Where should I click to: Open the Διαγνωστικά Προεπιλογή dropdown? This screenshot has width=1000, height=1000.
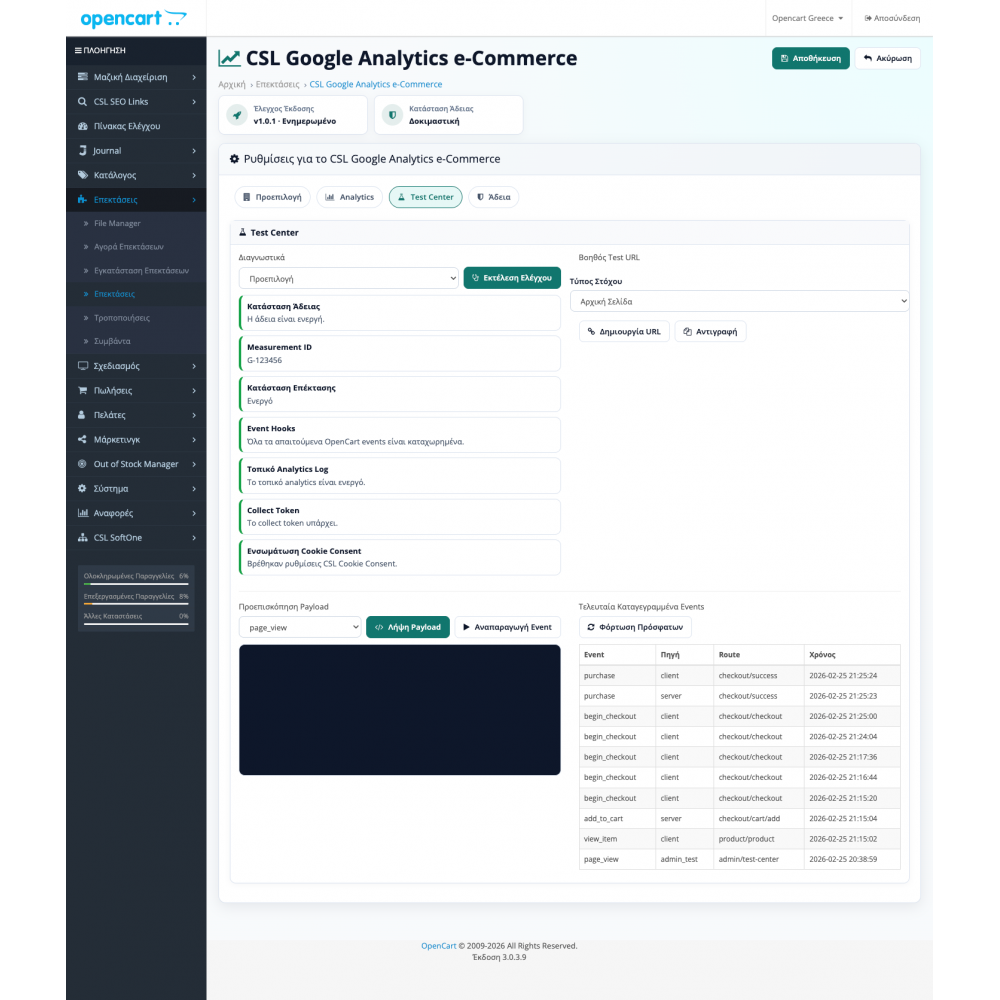[x=348, y=278]
